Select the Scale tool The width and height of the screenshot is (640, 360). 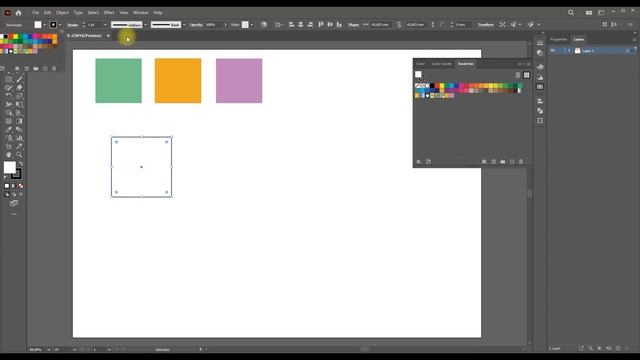19,96
